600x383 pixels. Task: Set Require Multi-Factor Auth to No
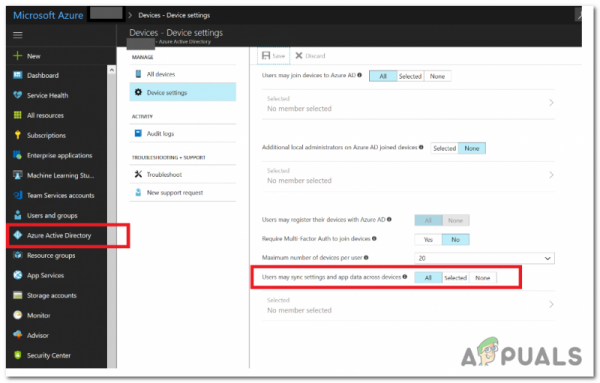coord(455,240)
